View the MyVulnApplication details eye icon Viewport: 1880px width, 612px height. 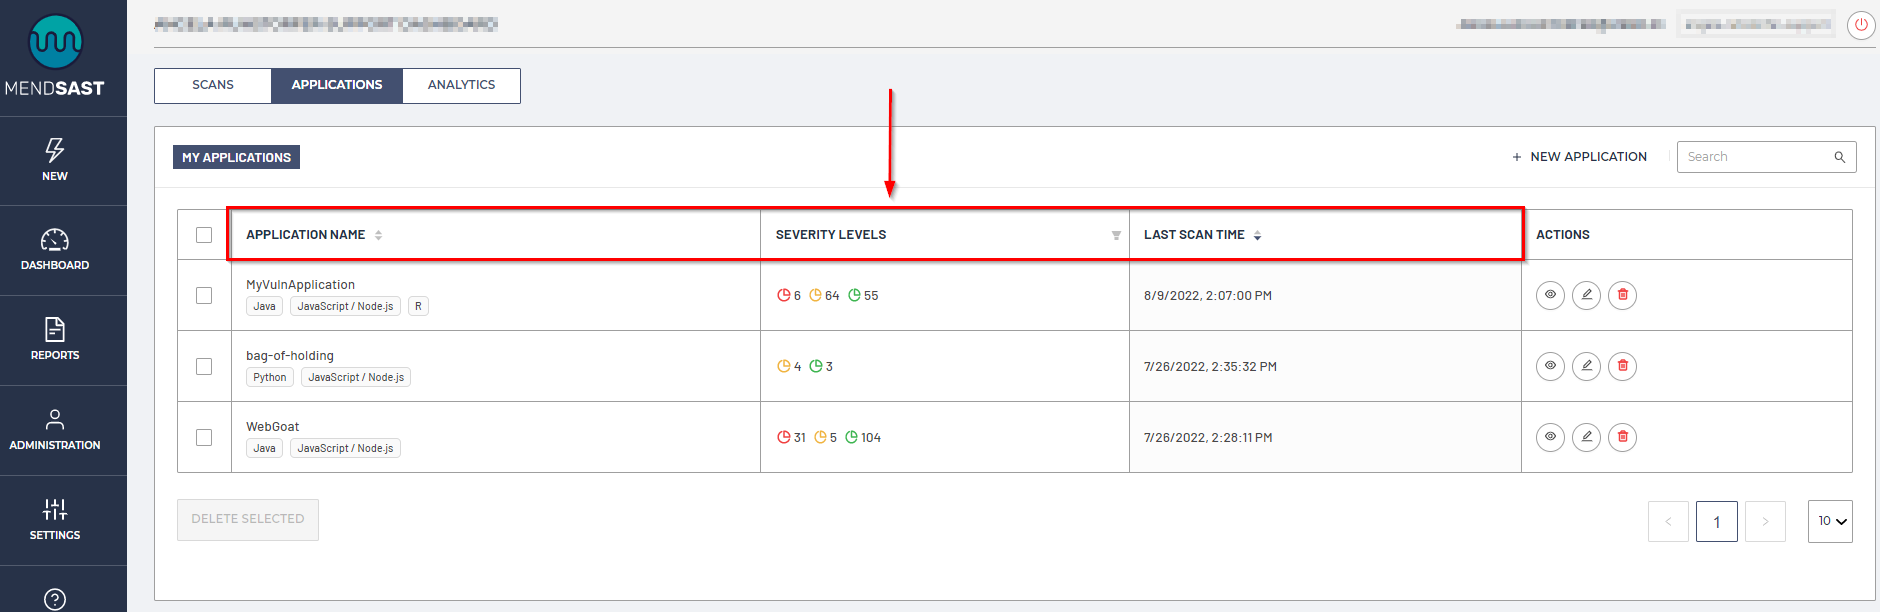tap(1550, 295)
